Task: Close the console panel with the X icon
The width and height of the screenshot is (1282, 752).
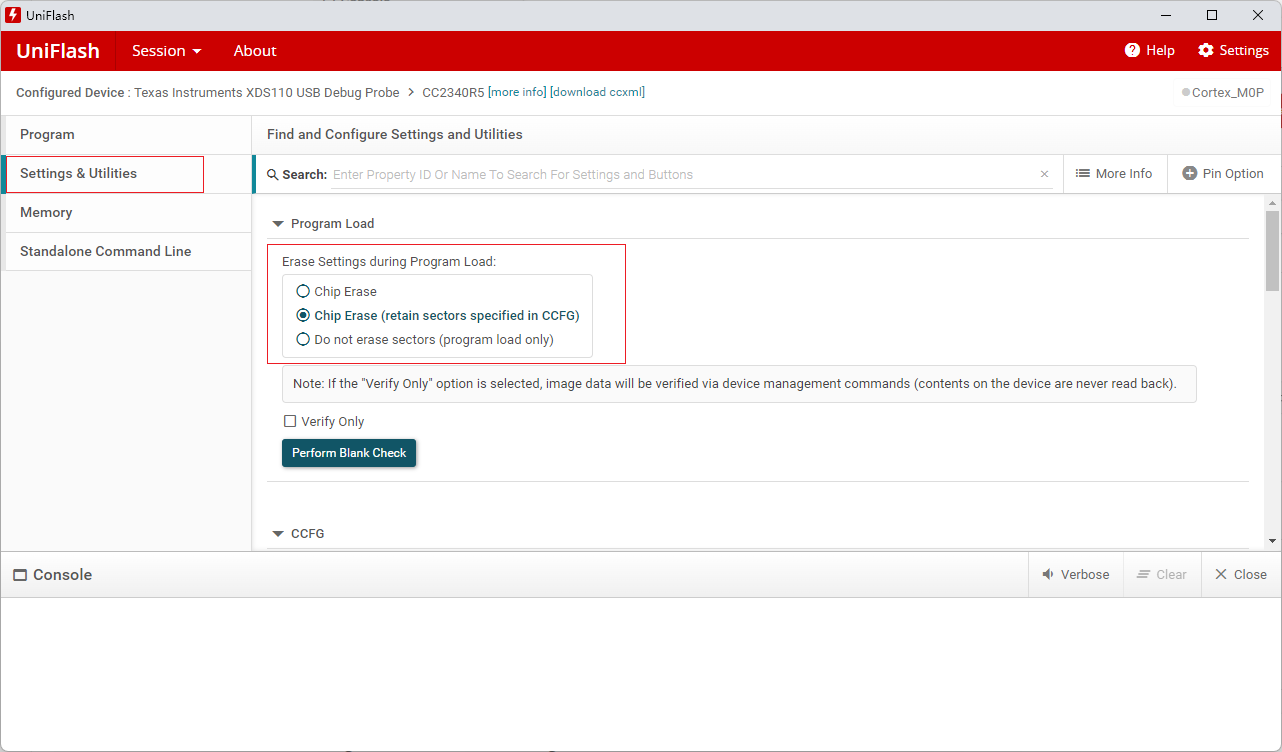Action: 1221,574
